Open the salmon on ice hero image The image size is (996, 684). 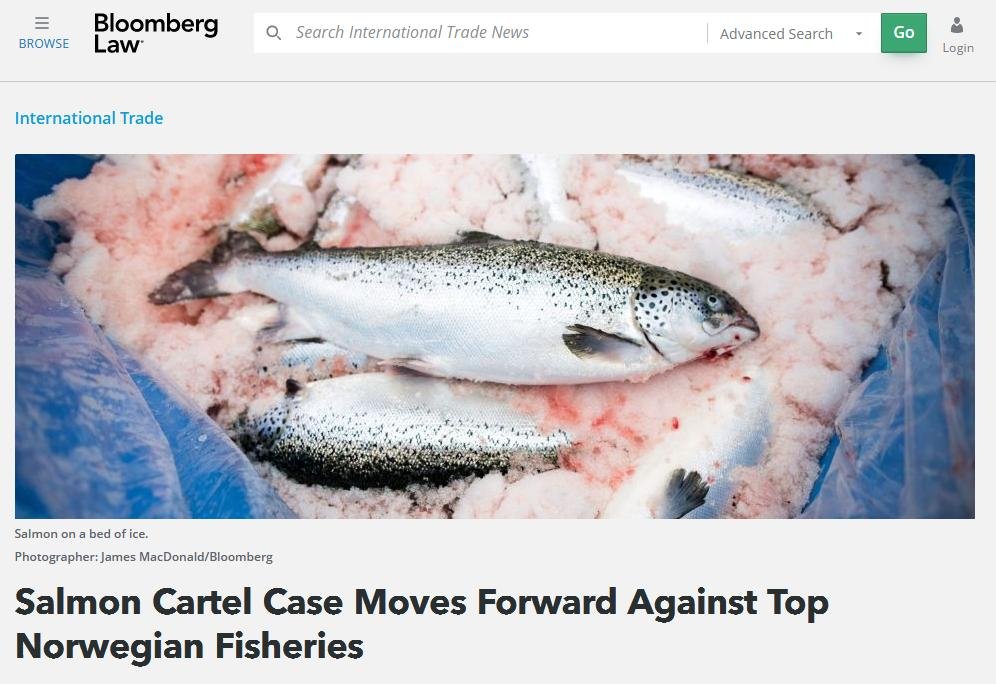(x=495, y=336)
